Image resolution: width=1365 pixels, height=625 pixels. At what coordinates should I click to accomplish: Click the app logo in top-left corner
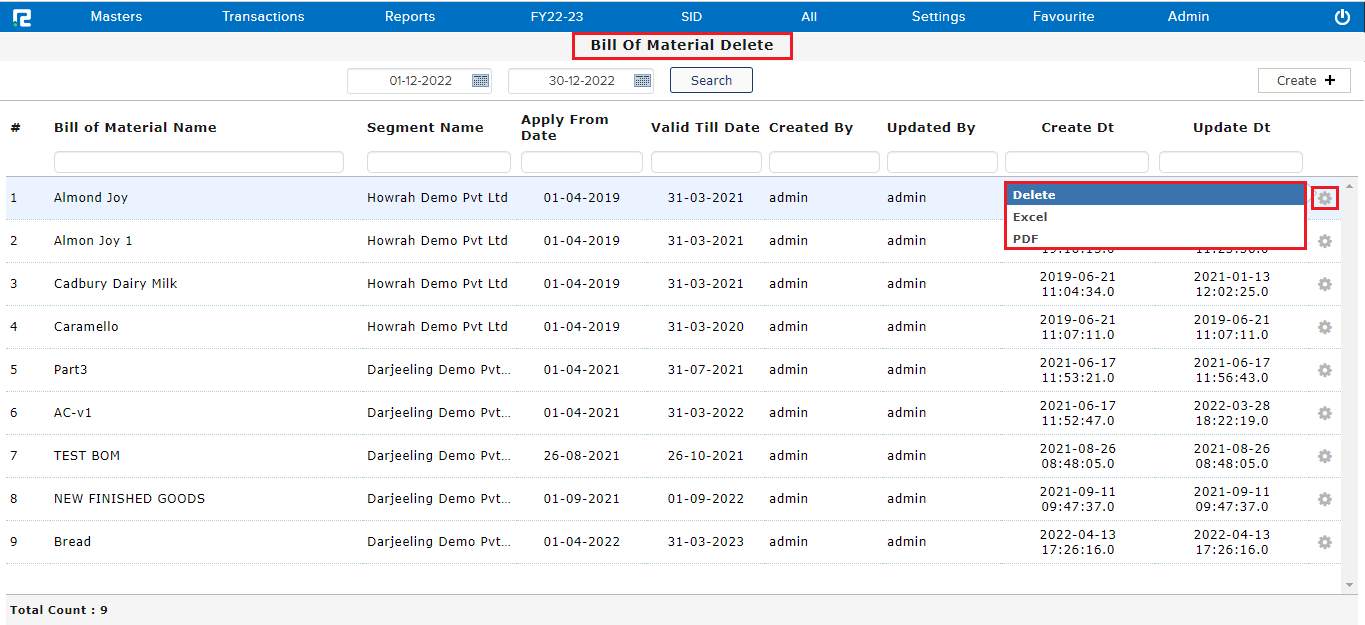(21, 17)
